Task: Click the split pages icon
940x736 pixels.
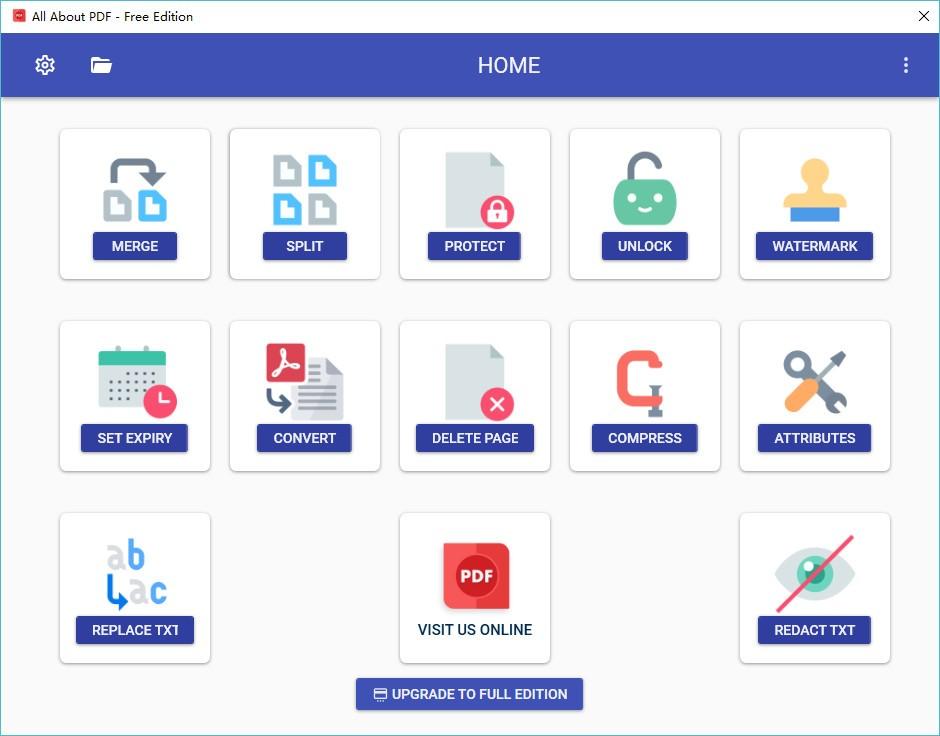Action: pos(305,190)
